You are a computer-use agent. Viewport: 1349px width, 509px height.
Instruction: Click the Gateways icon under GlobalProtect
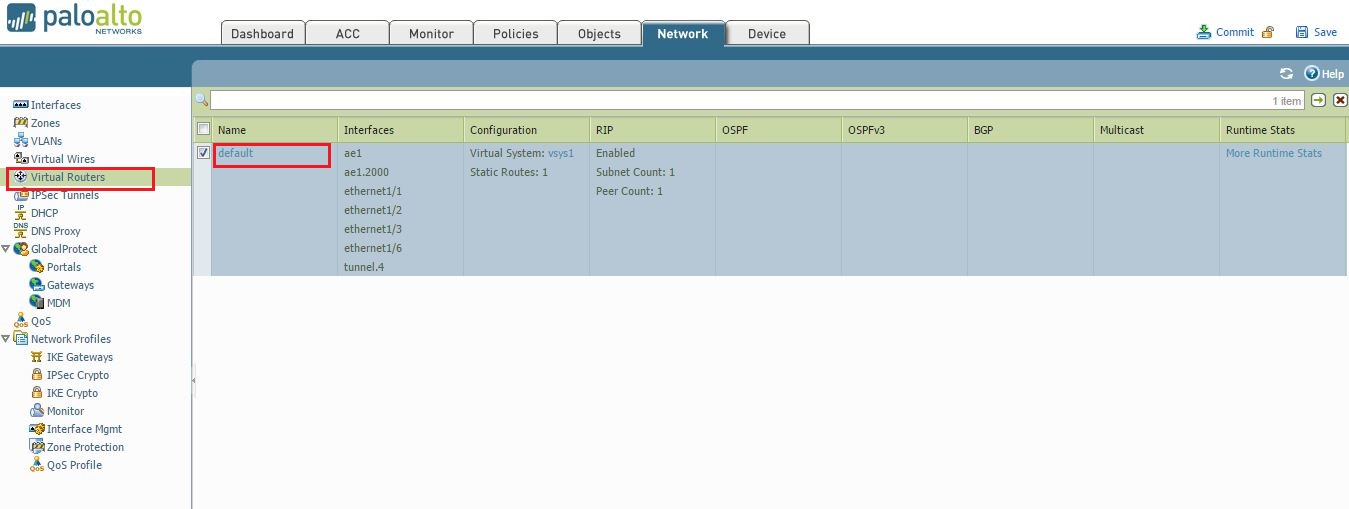37,285
